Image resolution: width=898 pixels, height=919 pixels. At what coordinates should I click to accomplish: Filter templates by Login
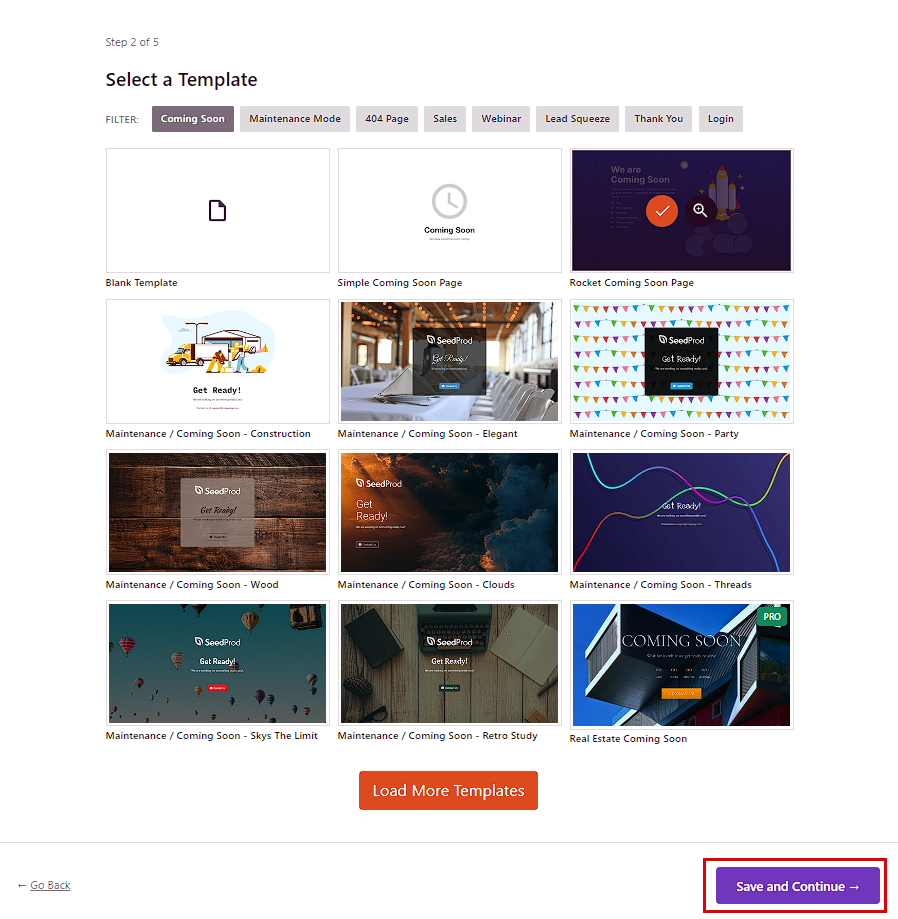(x=720, y=119)
